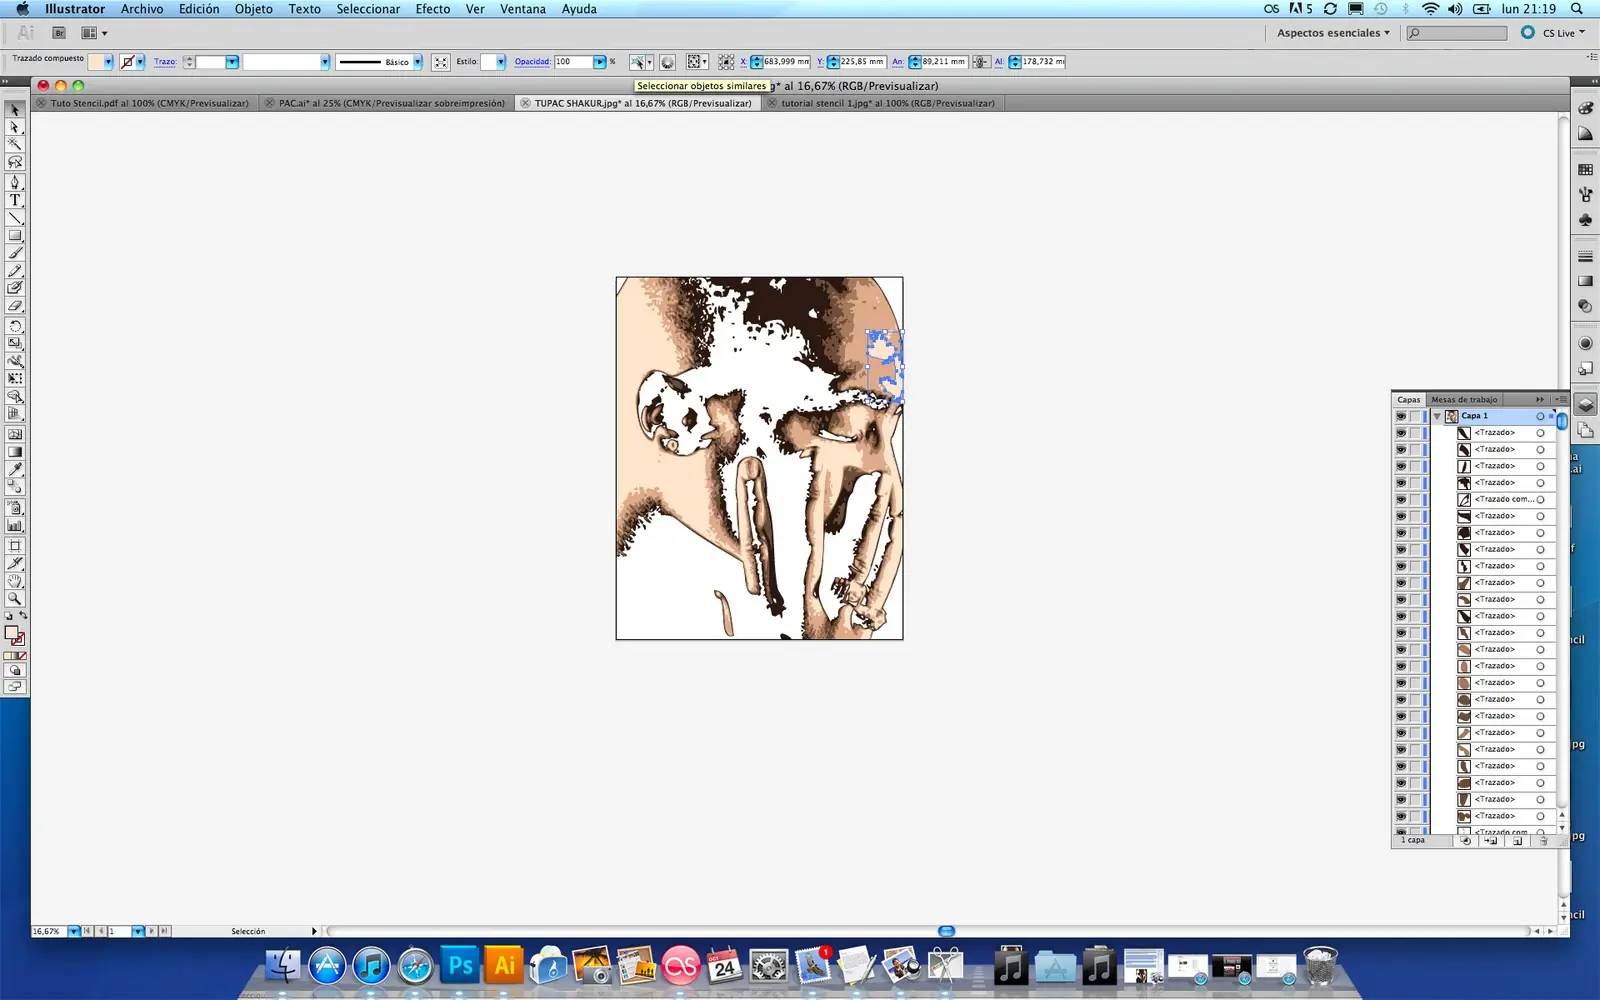Open the Recolor Artwork wheel icon
Viewport: 1600px width, 1000px height.
(x=667, y=62)
